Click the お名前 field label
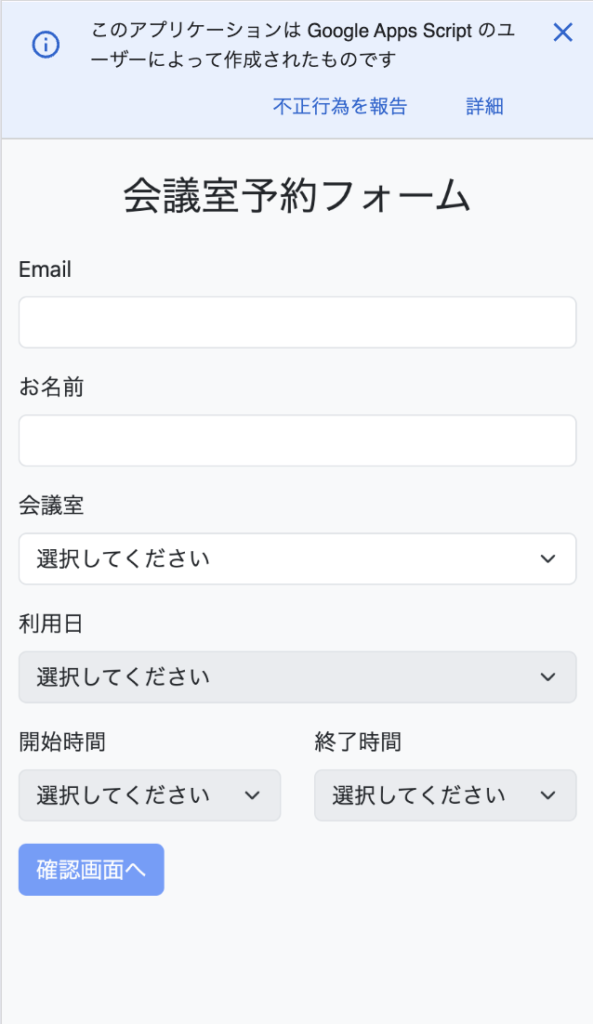 pos(52,387)
